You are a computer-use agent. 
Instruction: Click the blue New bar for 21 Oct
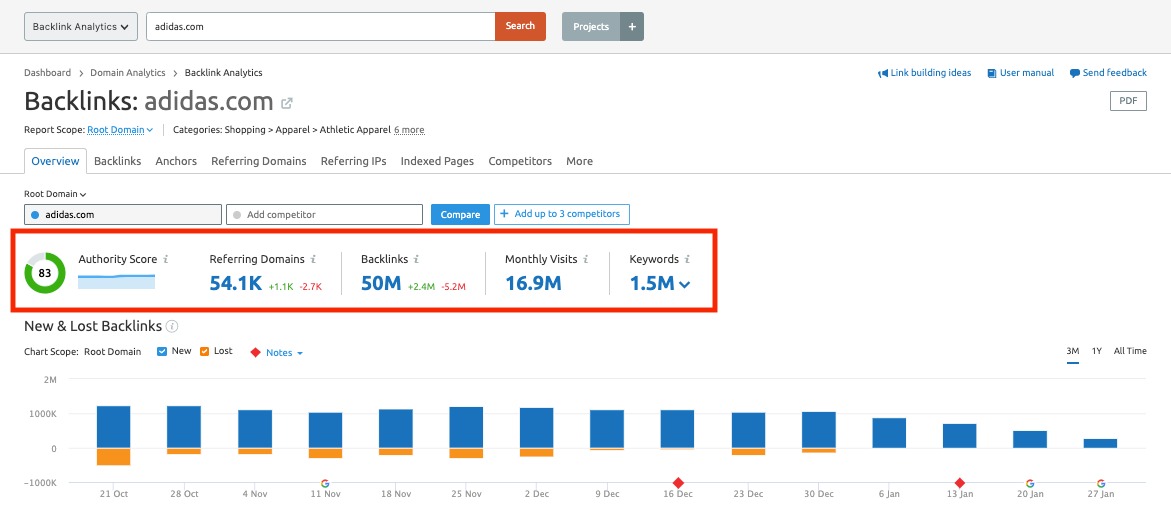click(114, 427)
